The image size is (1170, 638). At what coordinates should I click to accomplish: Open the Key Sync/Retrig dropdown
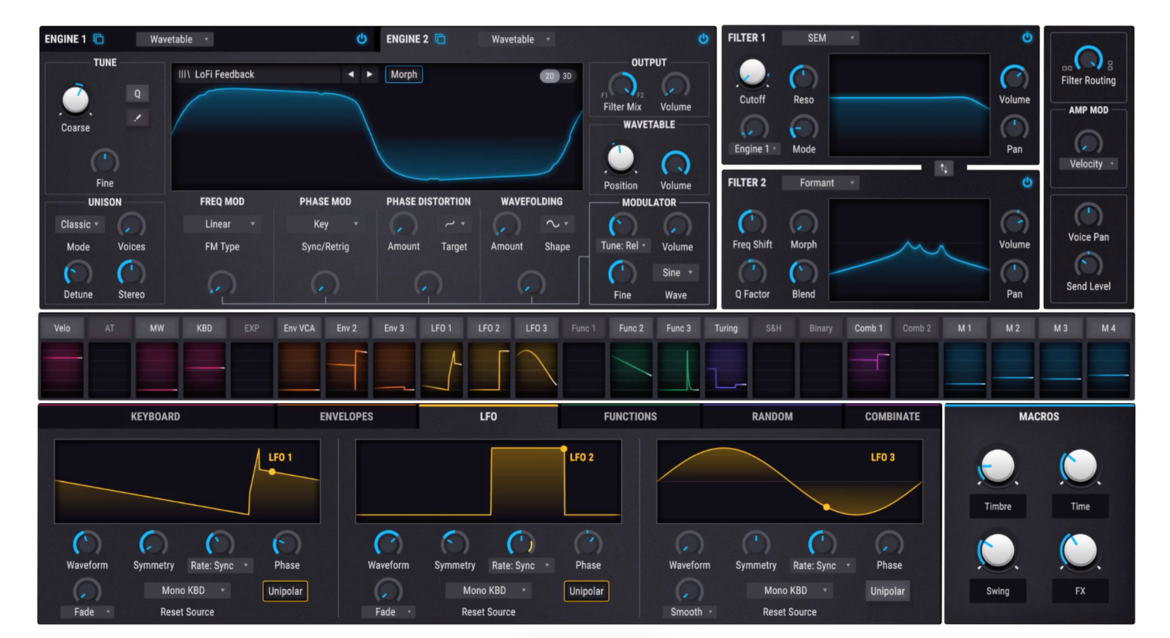click(325, 224)
